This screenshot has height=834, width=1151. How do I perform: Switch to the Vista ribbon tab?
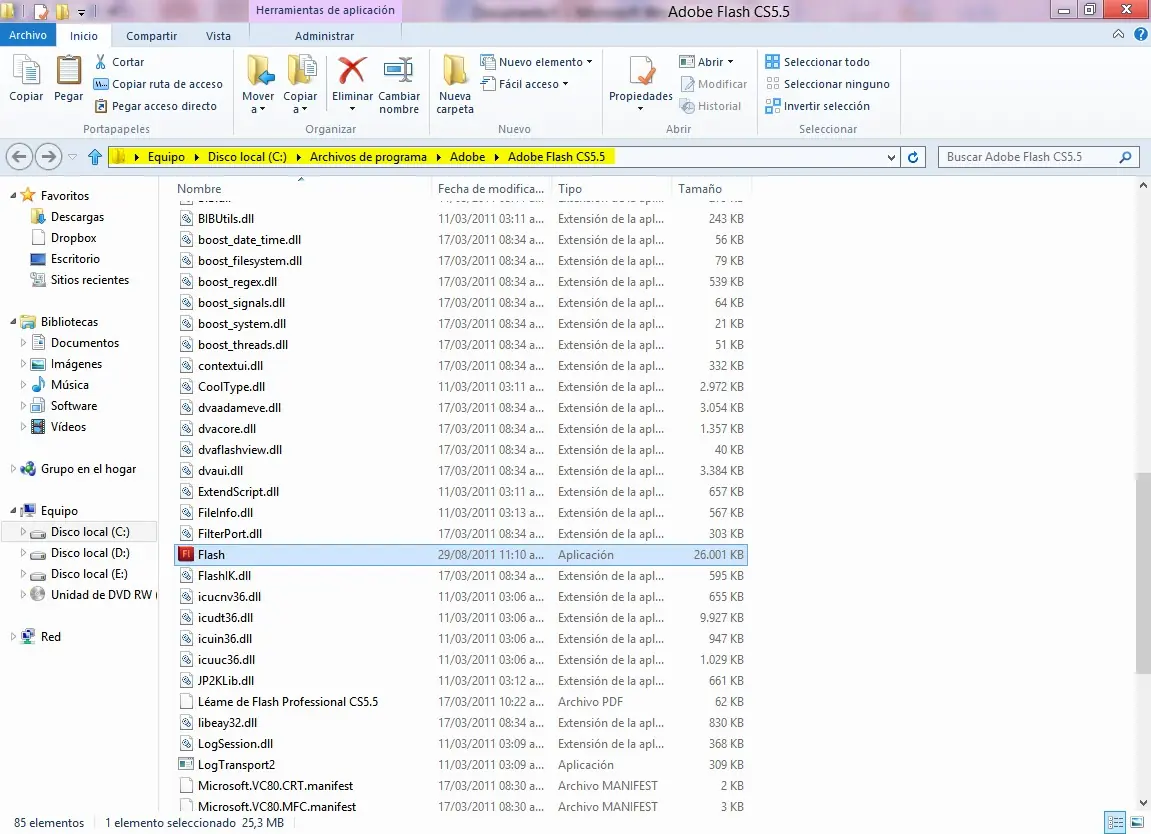pyautogui.click(x=218, y=35)
